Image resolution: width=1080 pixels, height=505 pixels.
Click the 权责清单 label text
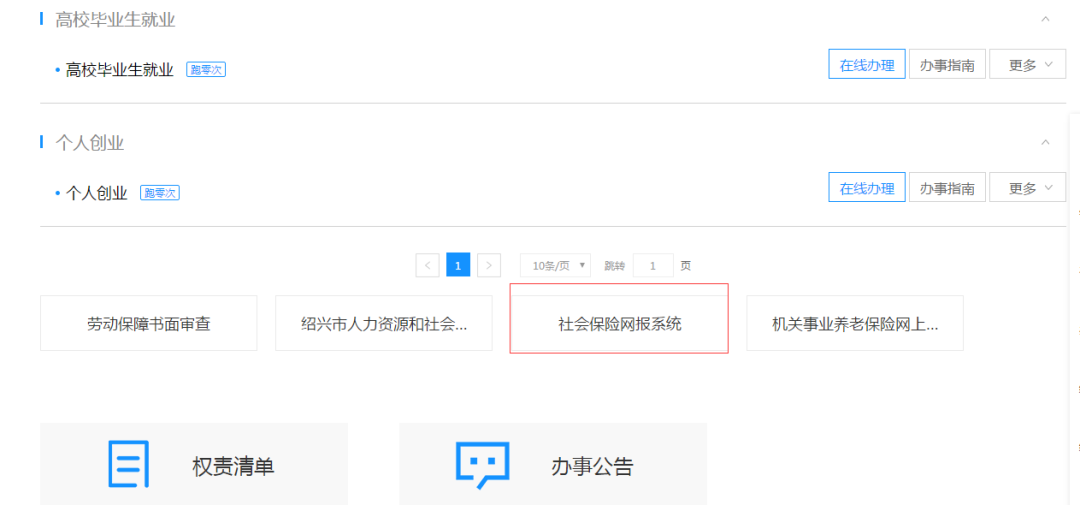pyautogui.click(x=233, y=467)
